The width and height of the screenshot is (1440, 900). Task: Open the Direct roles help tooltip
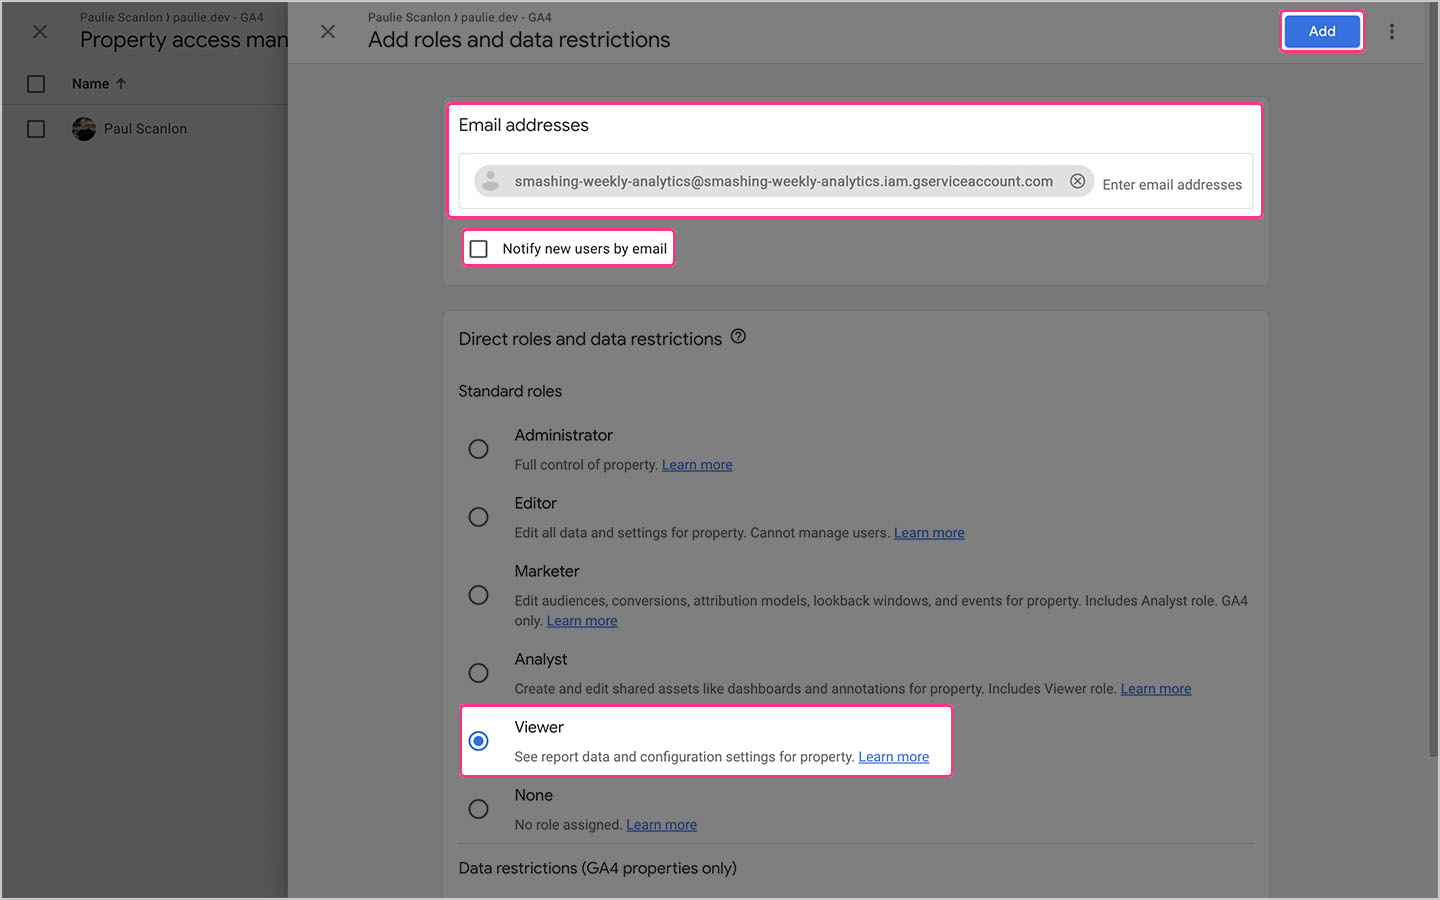[x=738, y=337]
